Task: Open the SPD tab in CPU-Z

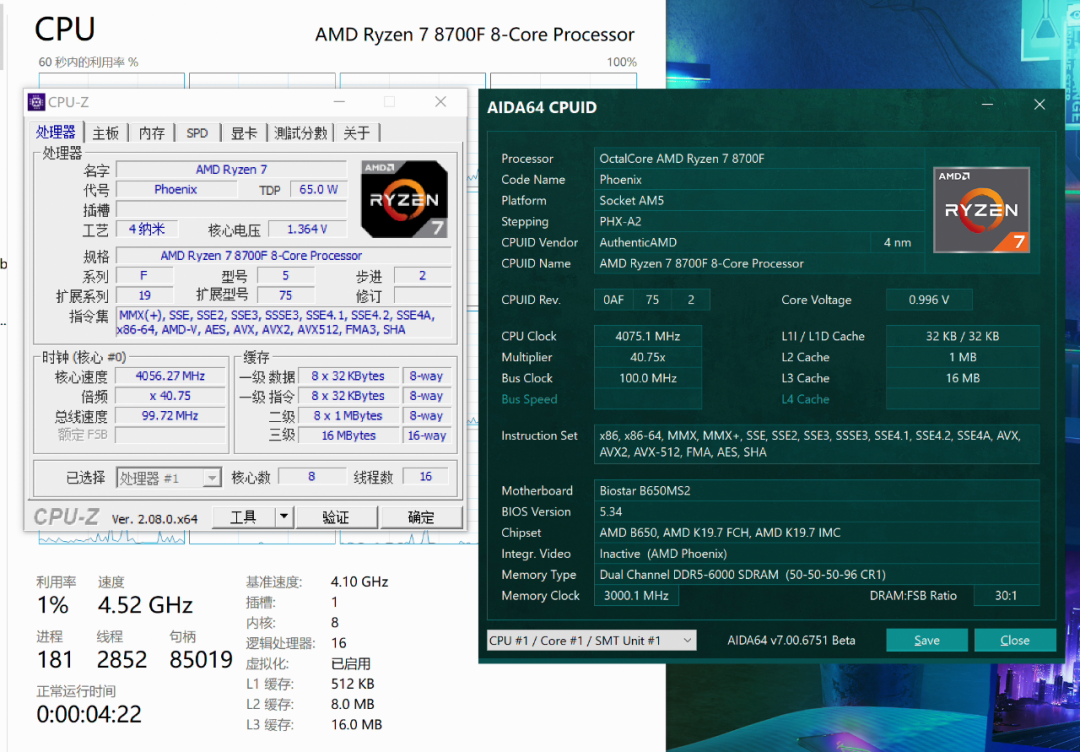Action: 197,133
